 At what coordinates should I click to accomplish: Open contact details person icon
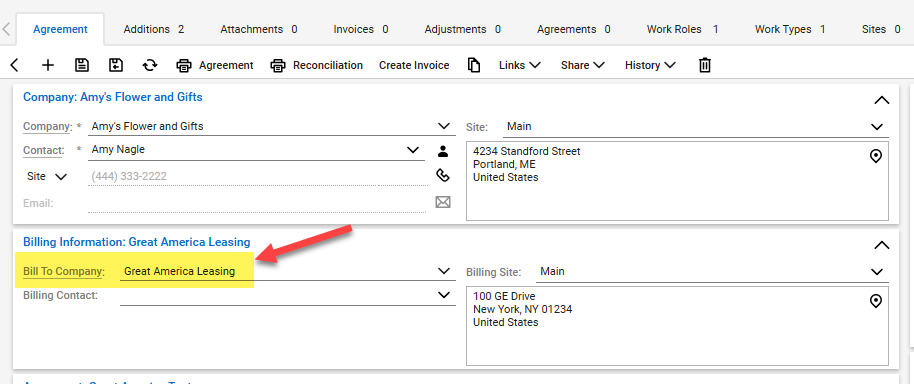click(443, 152)
